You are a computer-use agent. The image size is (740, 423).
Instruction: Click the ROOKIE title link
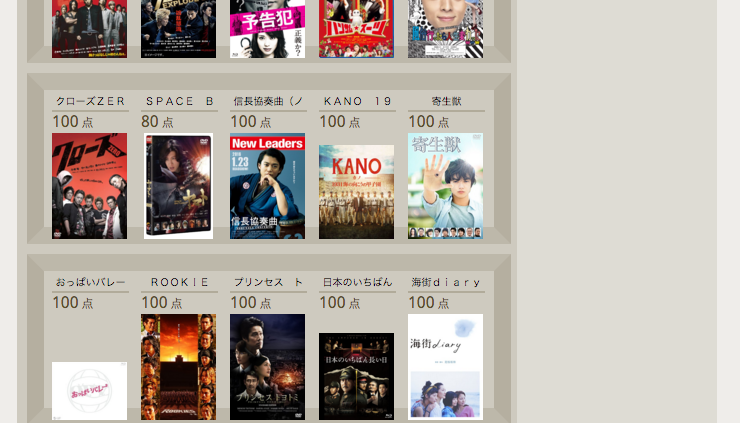[179, 282]
